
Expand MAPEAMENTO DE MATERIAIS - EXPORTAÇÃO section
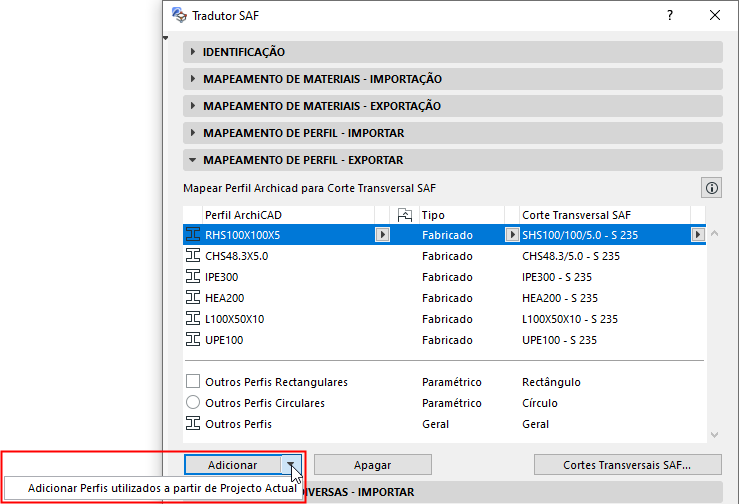pyautogui.click(x=193, y=106)
